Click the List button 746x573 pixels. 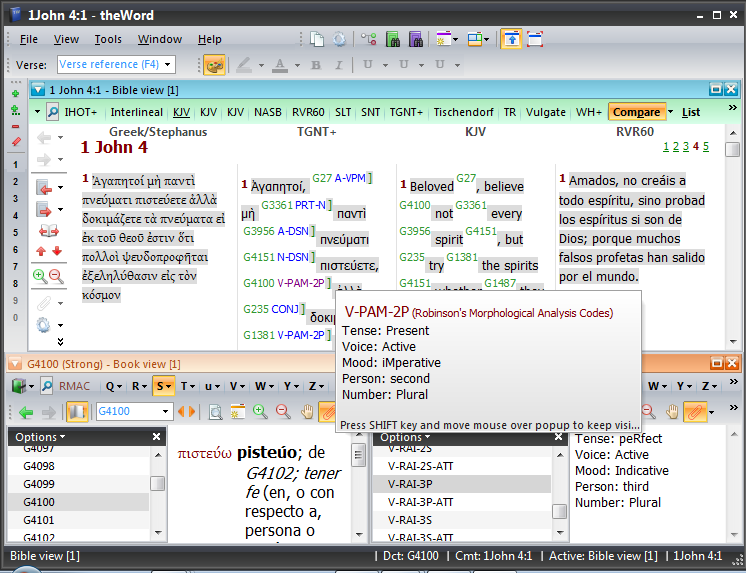[691, 112]
